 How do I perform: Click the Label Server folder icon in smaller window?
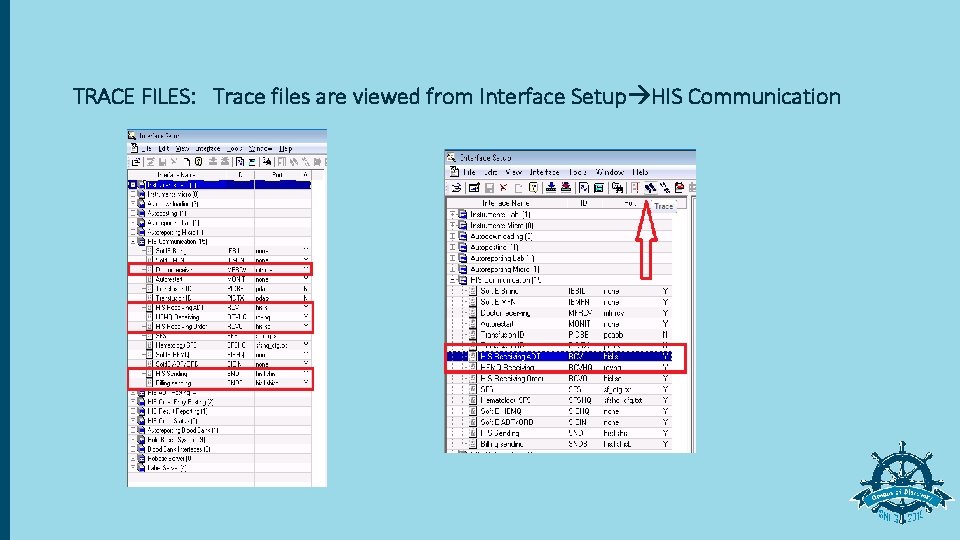[x=141, y=468]
